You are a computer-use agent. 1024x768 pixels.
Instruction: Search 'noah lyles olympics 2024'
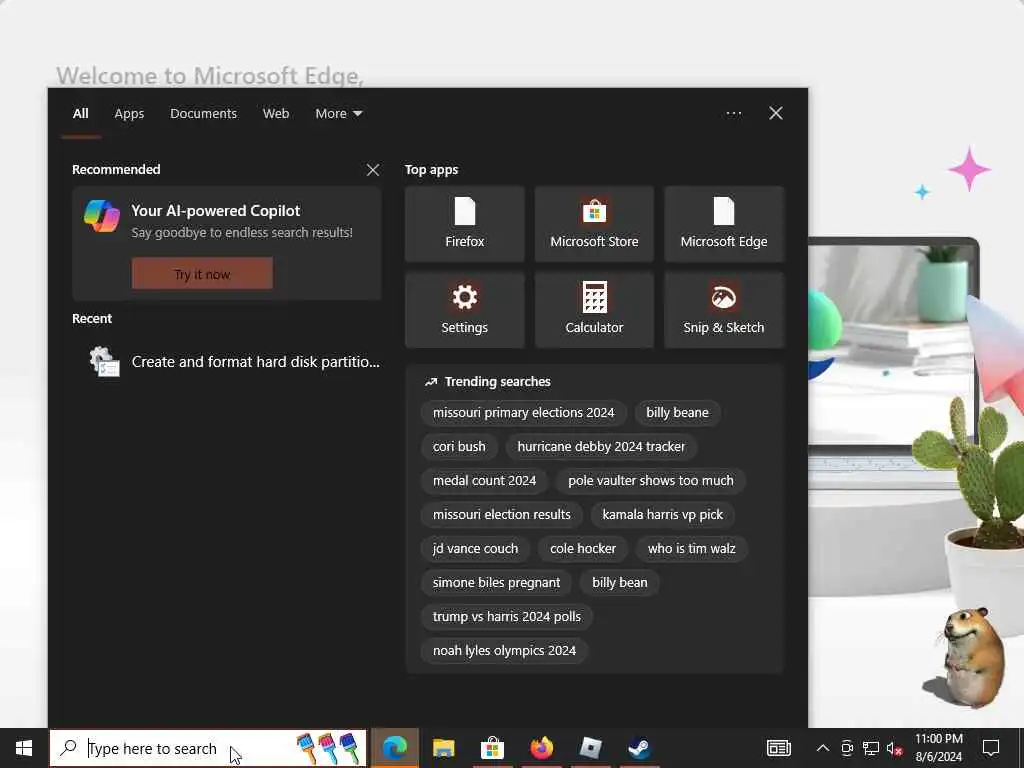coord(504,650)
